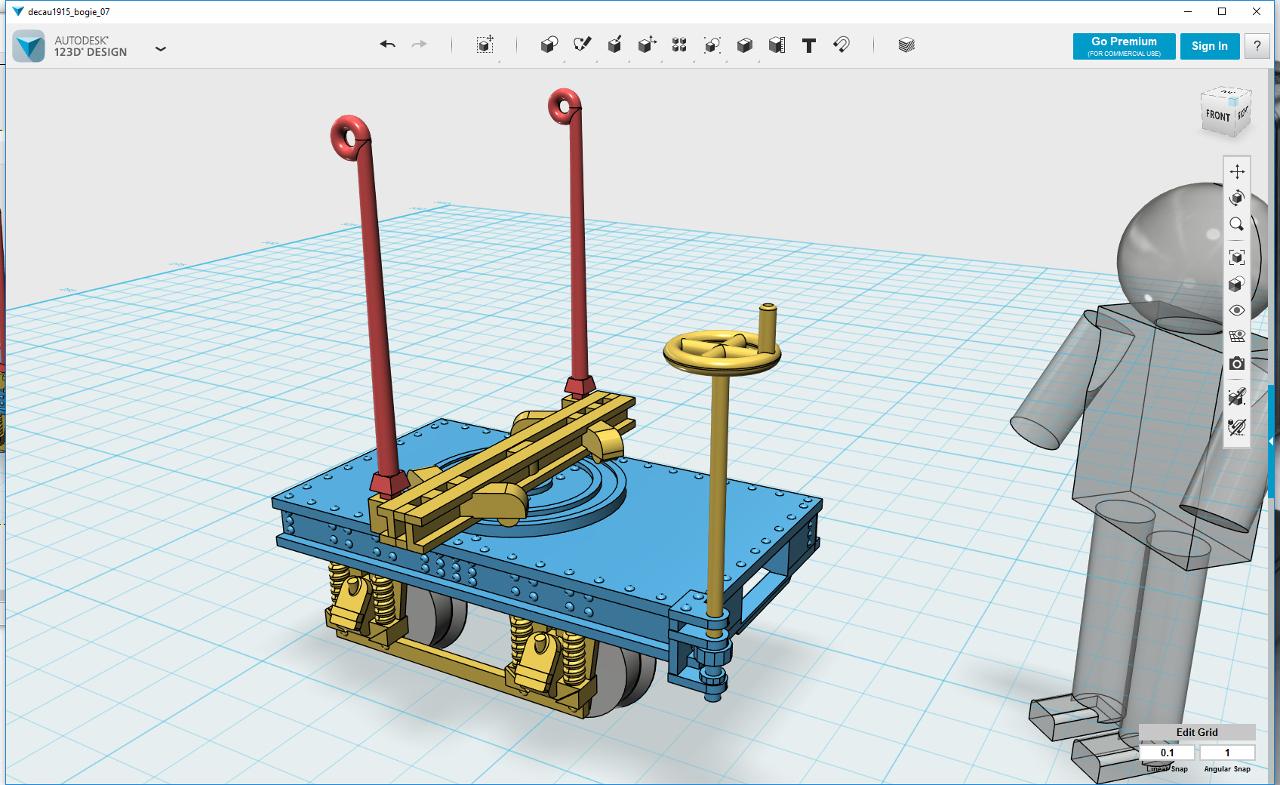This screenshot has height=785, width=1280.
Task: Click the Linear Snap value field
Action: coord(1168,753)
